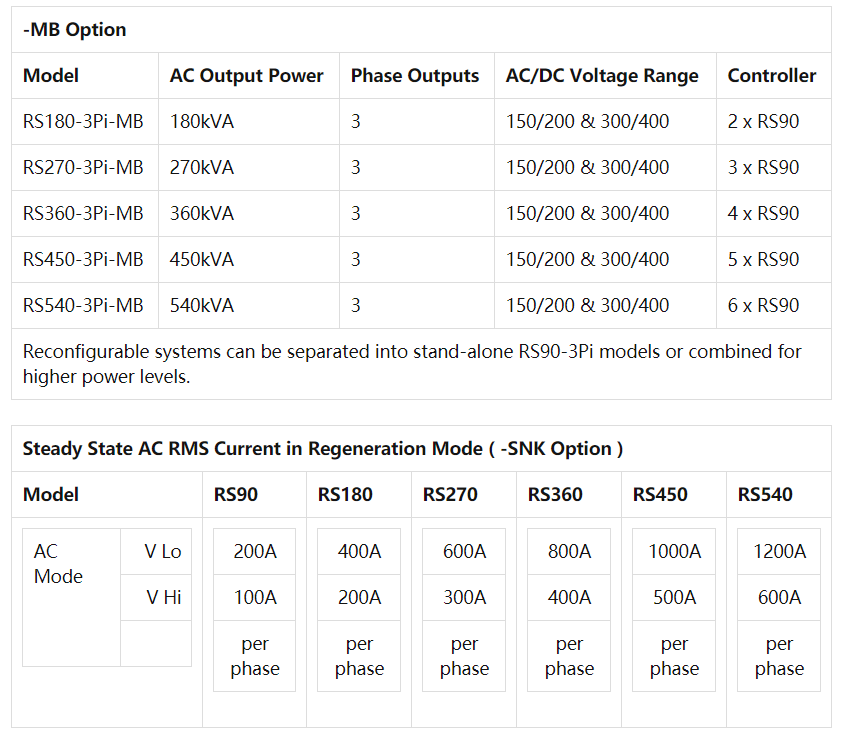Select the 1200A current value
This screenshot has height=742, width=854.
tap(779, 552)
